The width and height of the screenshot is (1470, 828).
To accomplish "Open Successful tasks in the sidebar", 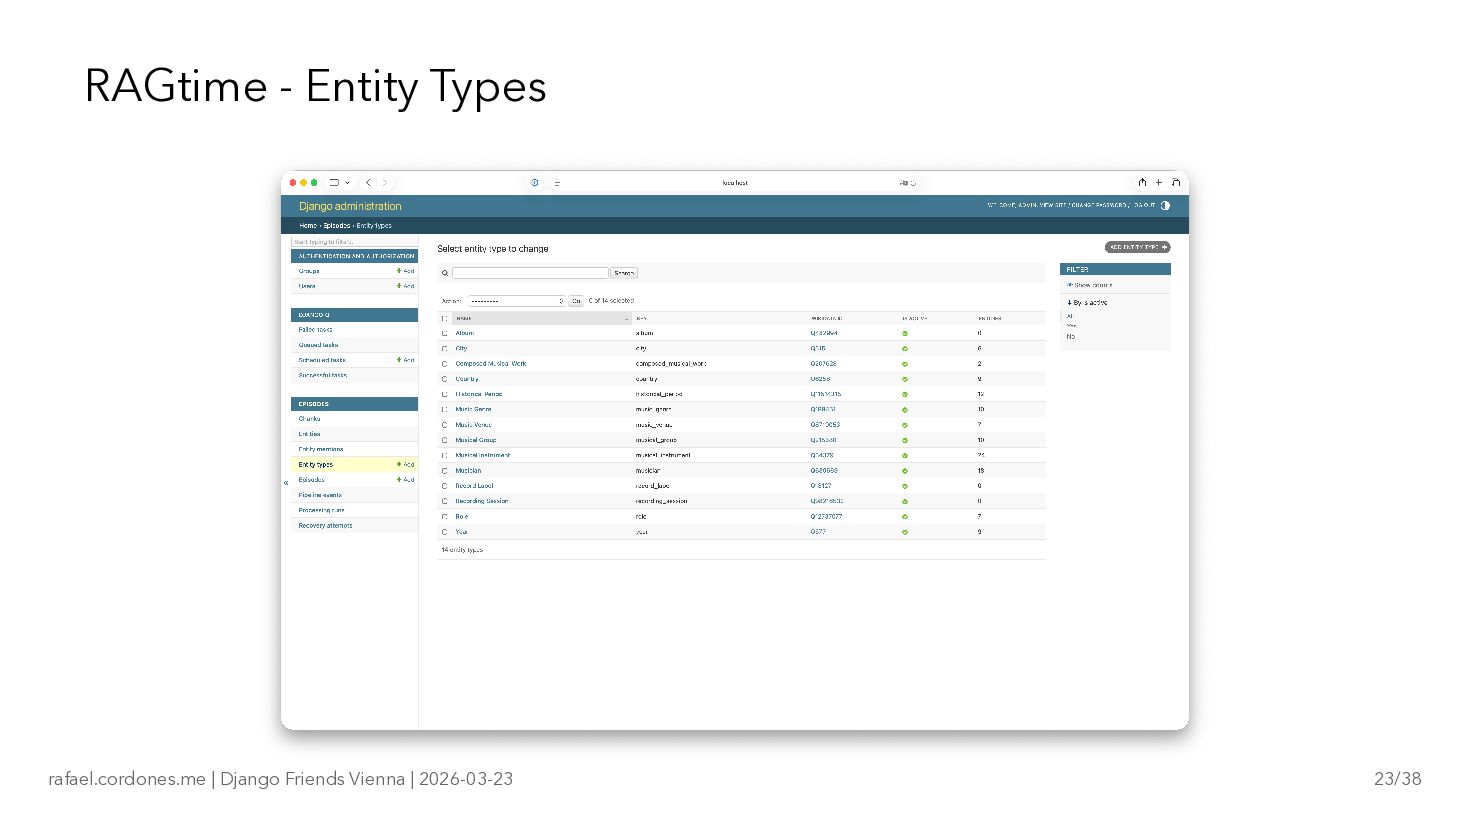I will tap(323, 375).
